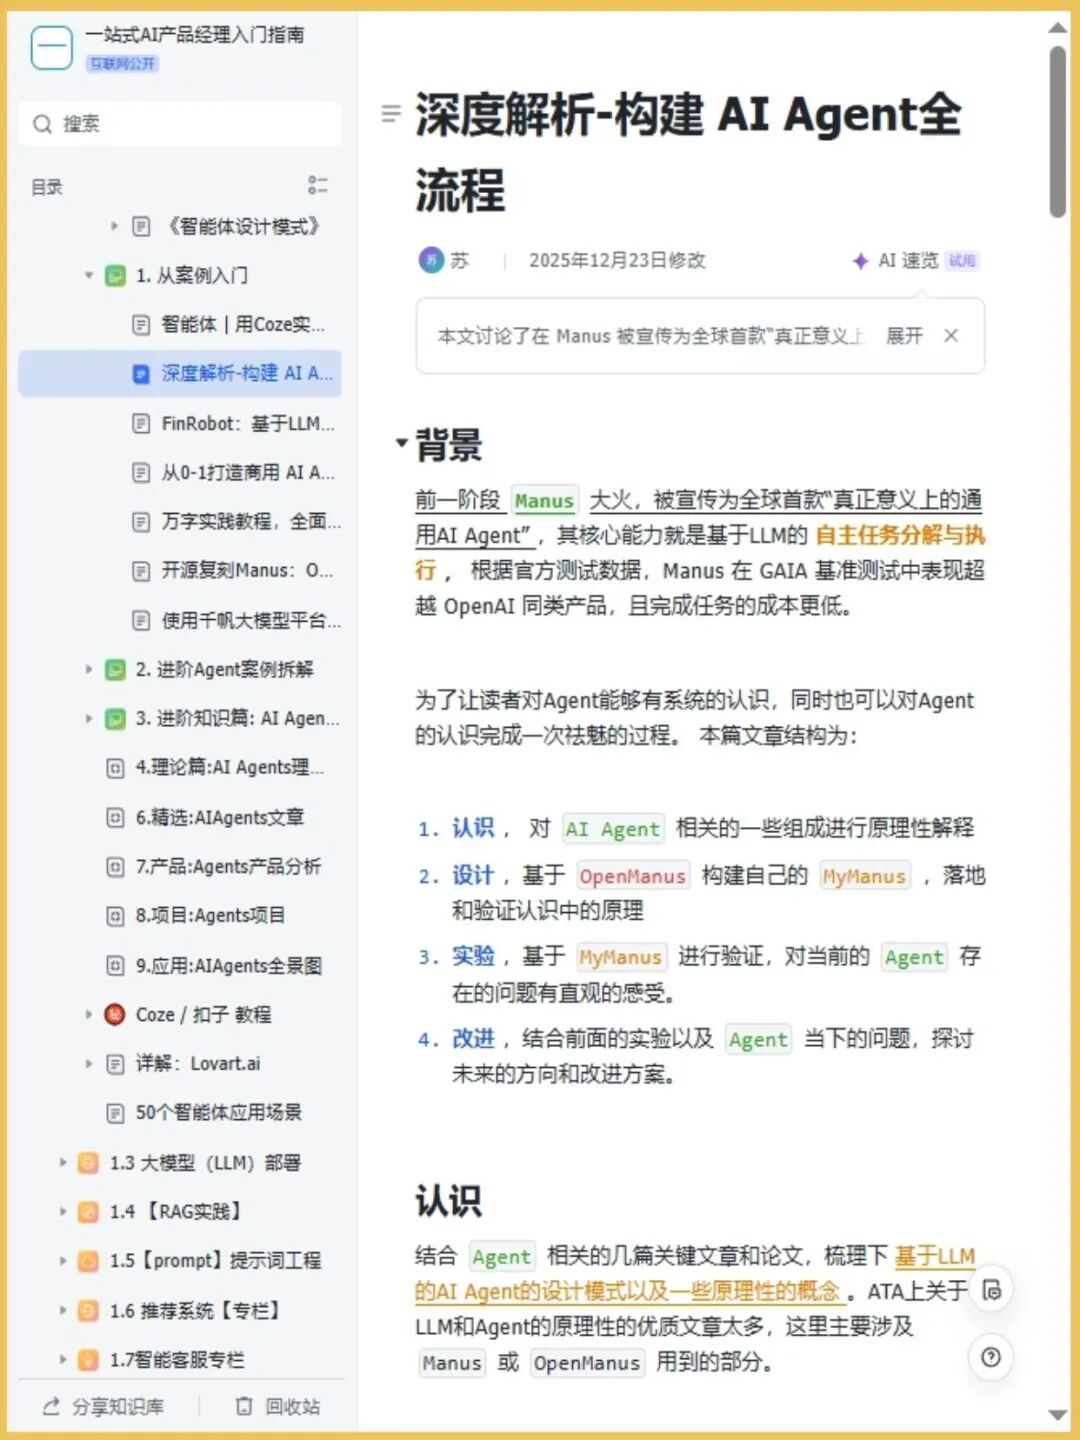Expand the 1.4 【RAG实践】 folder
Image resolution: width=1080 pixels, height=1440 pixels.
coord(62,1211)
